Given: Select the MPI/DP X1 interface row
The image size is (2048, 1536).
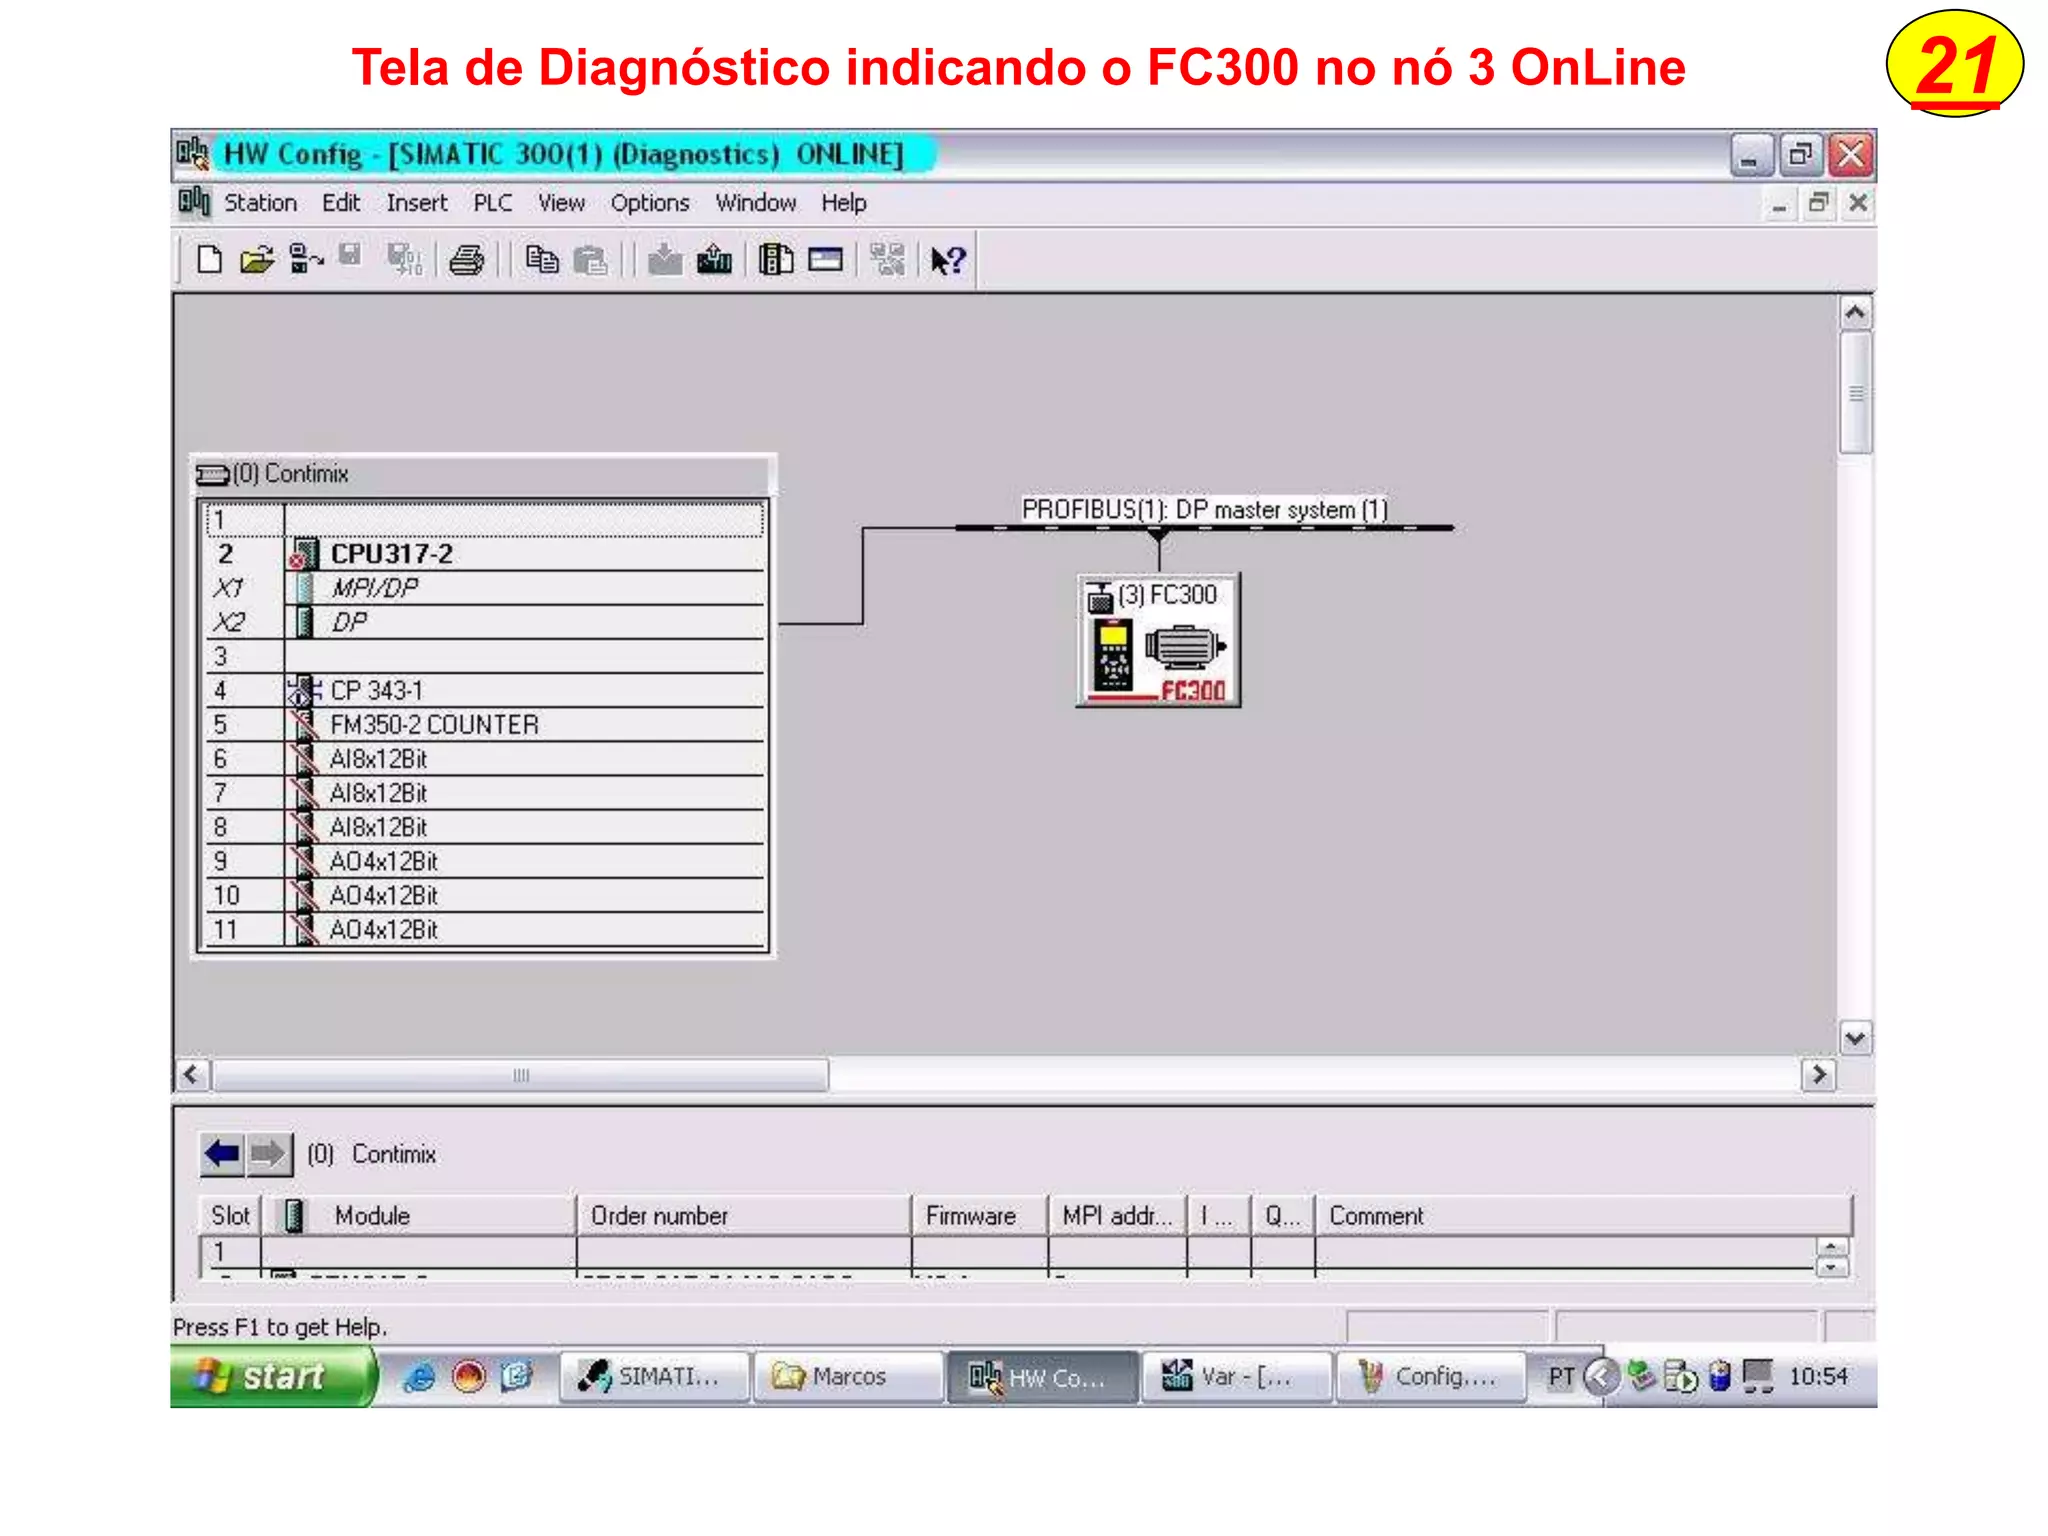Looking at the screenshot, I should pos(484,588).
